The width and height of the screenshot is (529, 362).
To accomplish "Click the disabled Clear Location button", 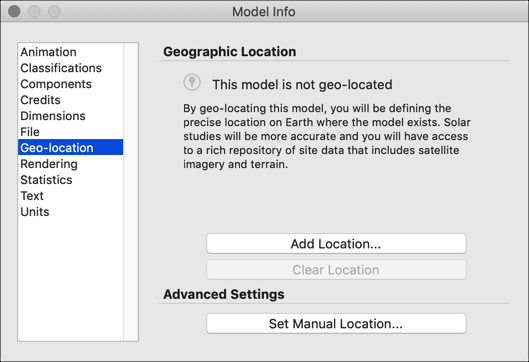I will coord(336,270).
